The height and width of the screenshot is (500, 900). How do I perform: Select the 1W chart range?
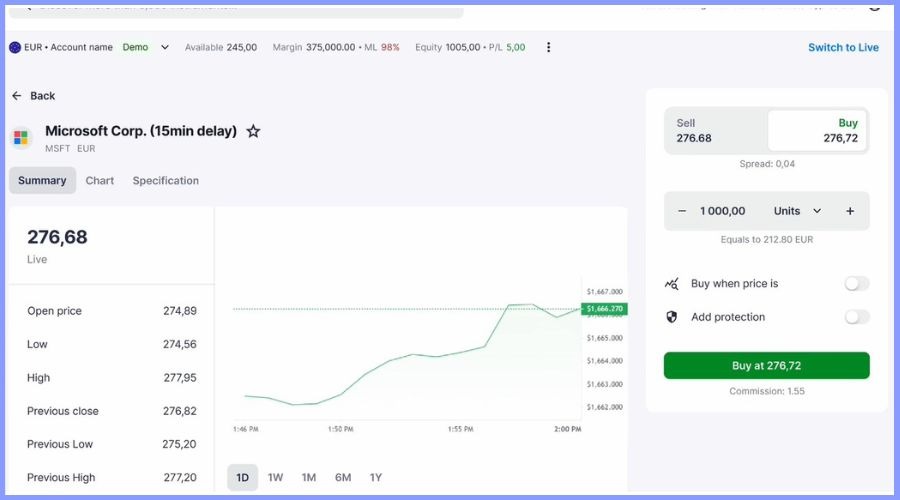(276, 478)
